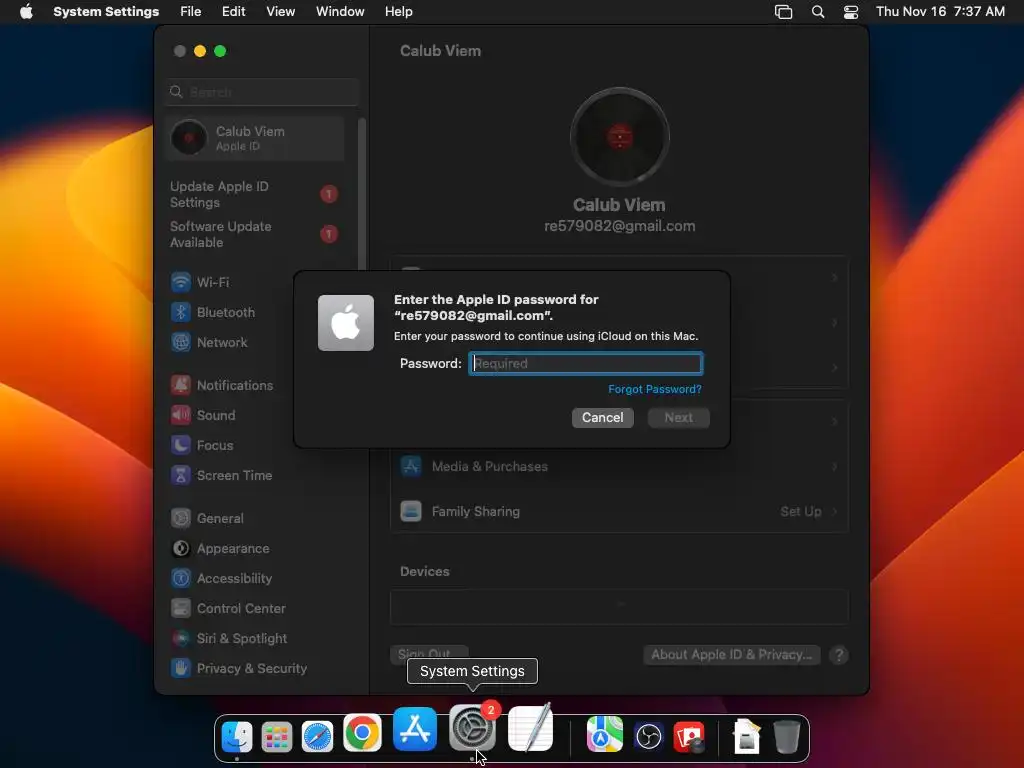Viewport: 1024px width, 768px height.
Task: Click the Forgot Password? link
Action: [x=654, y=389]
